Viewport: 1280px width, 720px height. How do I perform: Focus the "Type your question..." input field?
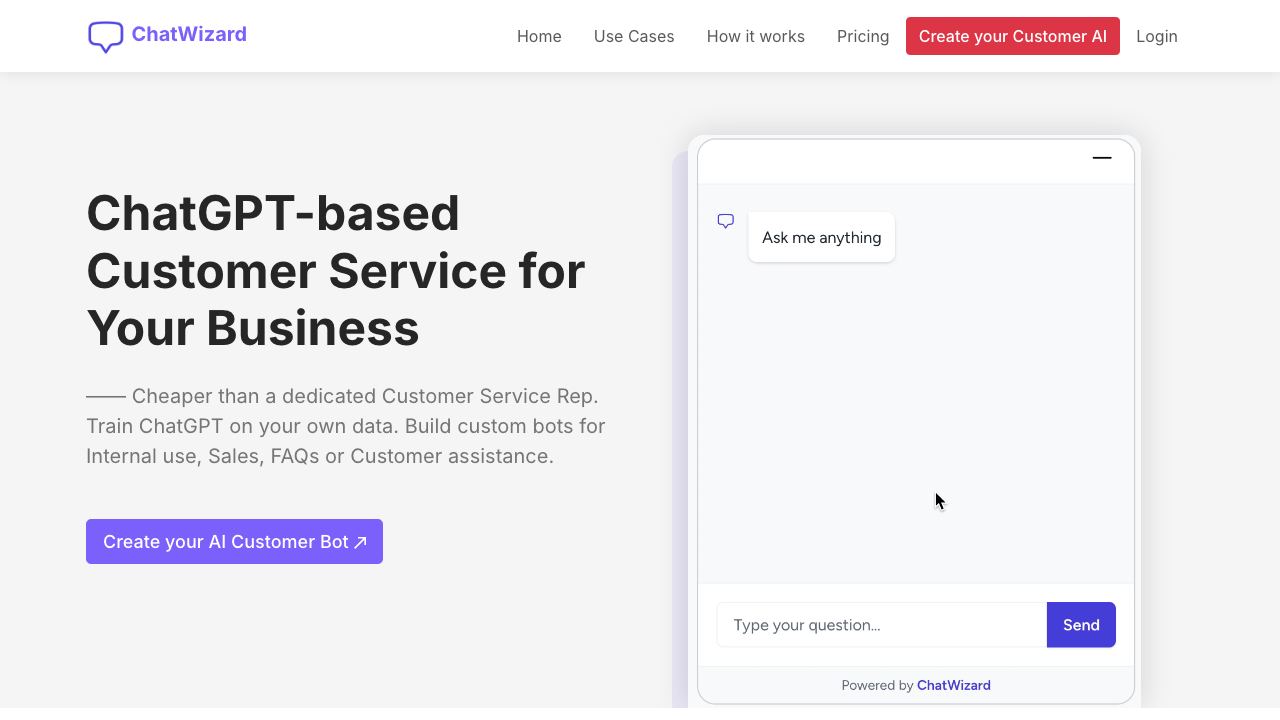point(882,625)
